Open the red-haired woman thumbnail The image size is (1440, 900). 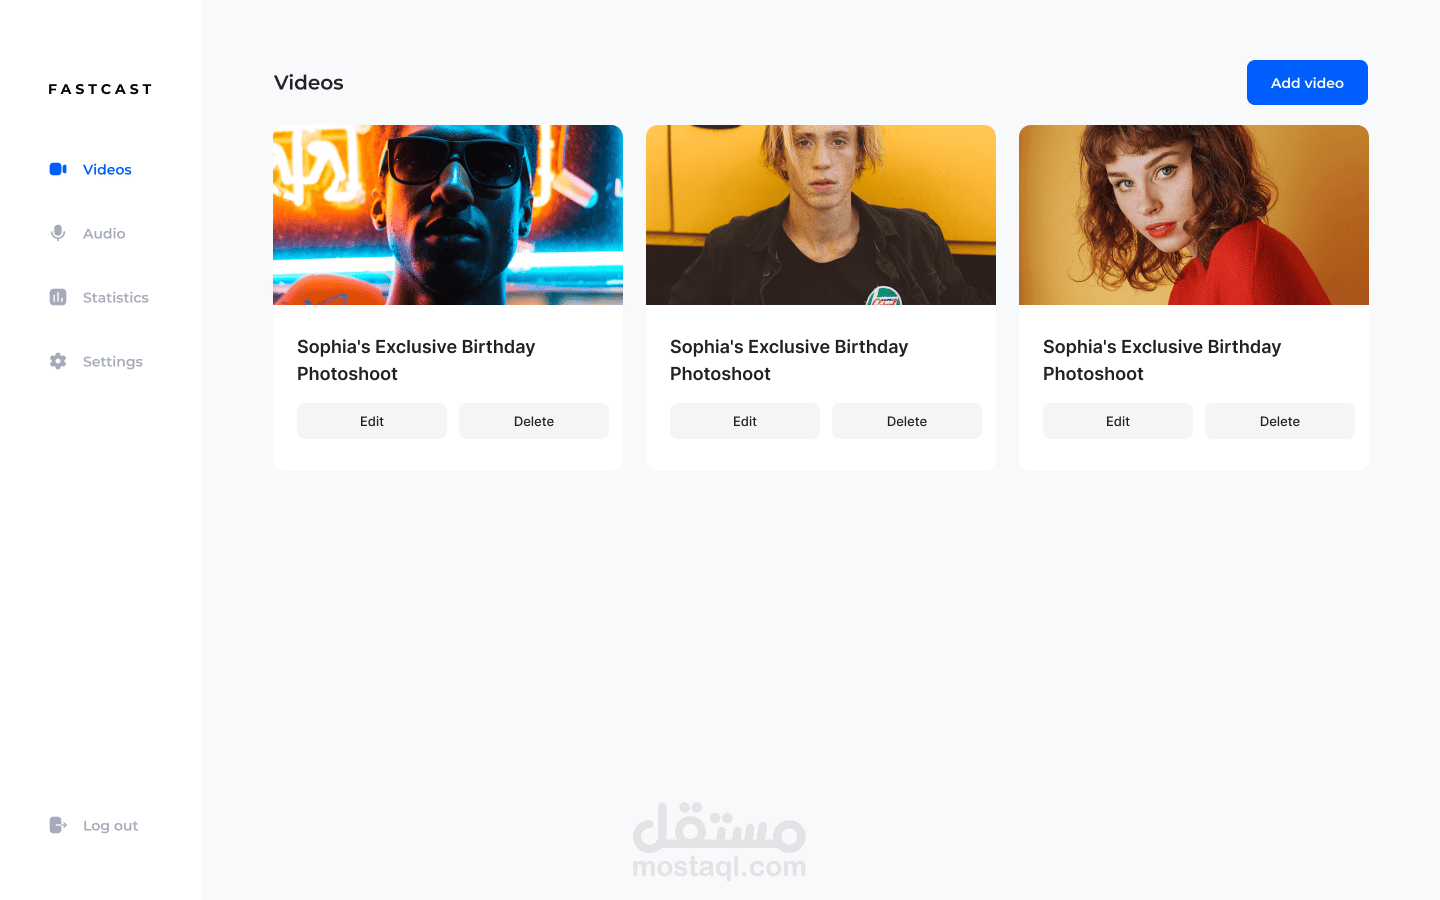click(1194, 215)
